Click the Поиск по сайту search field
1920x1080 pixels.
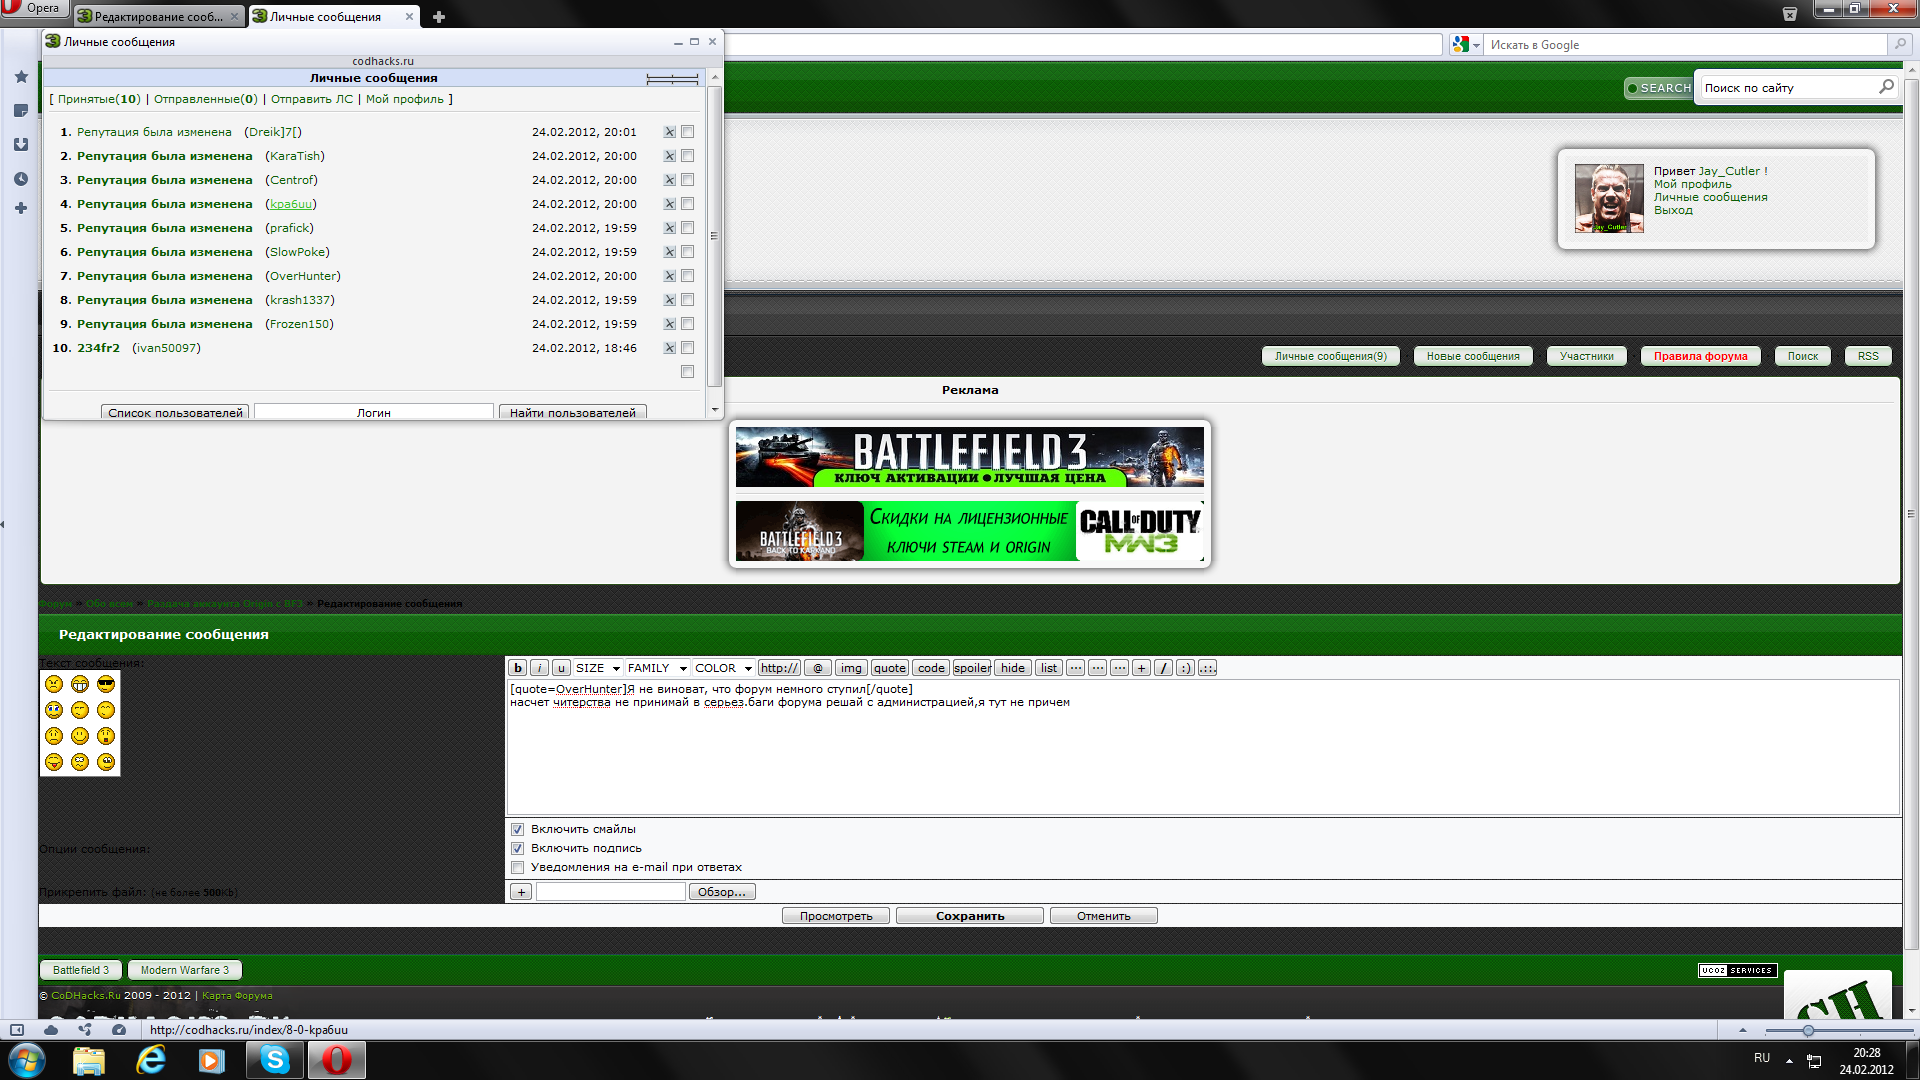pos(1788,88)
